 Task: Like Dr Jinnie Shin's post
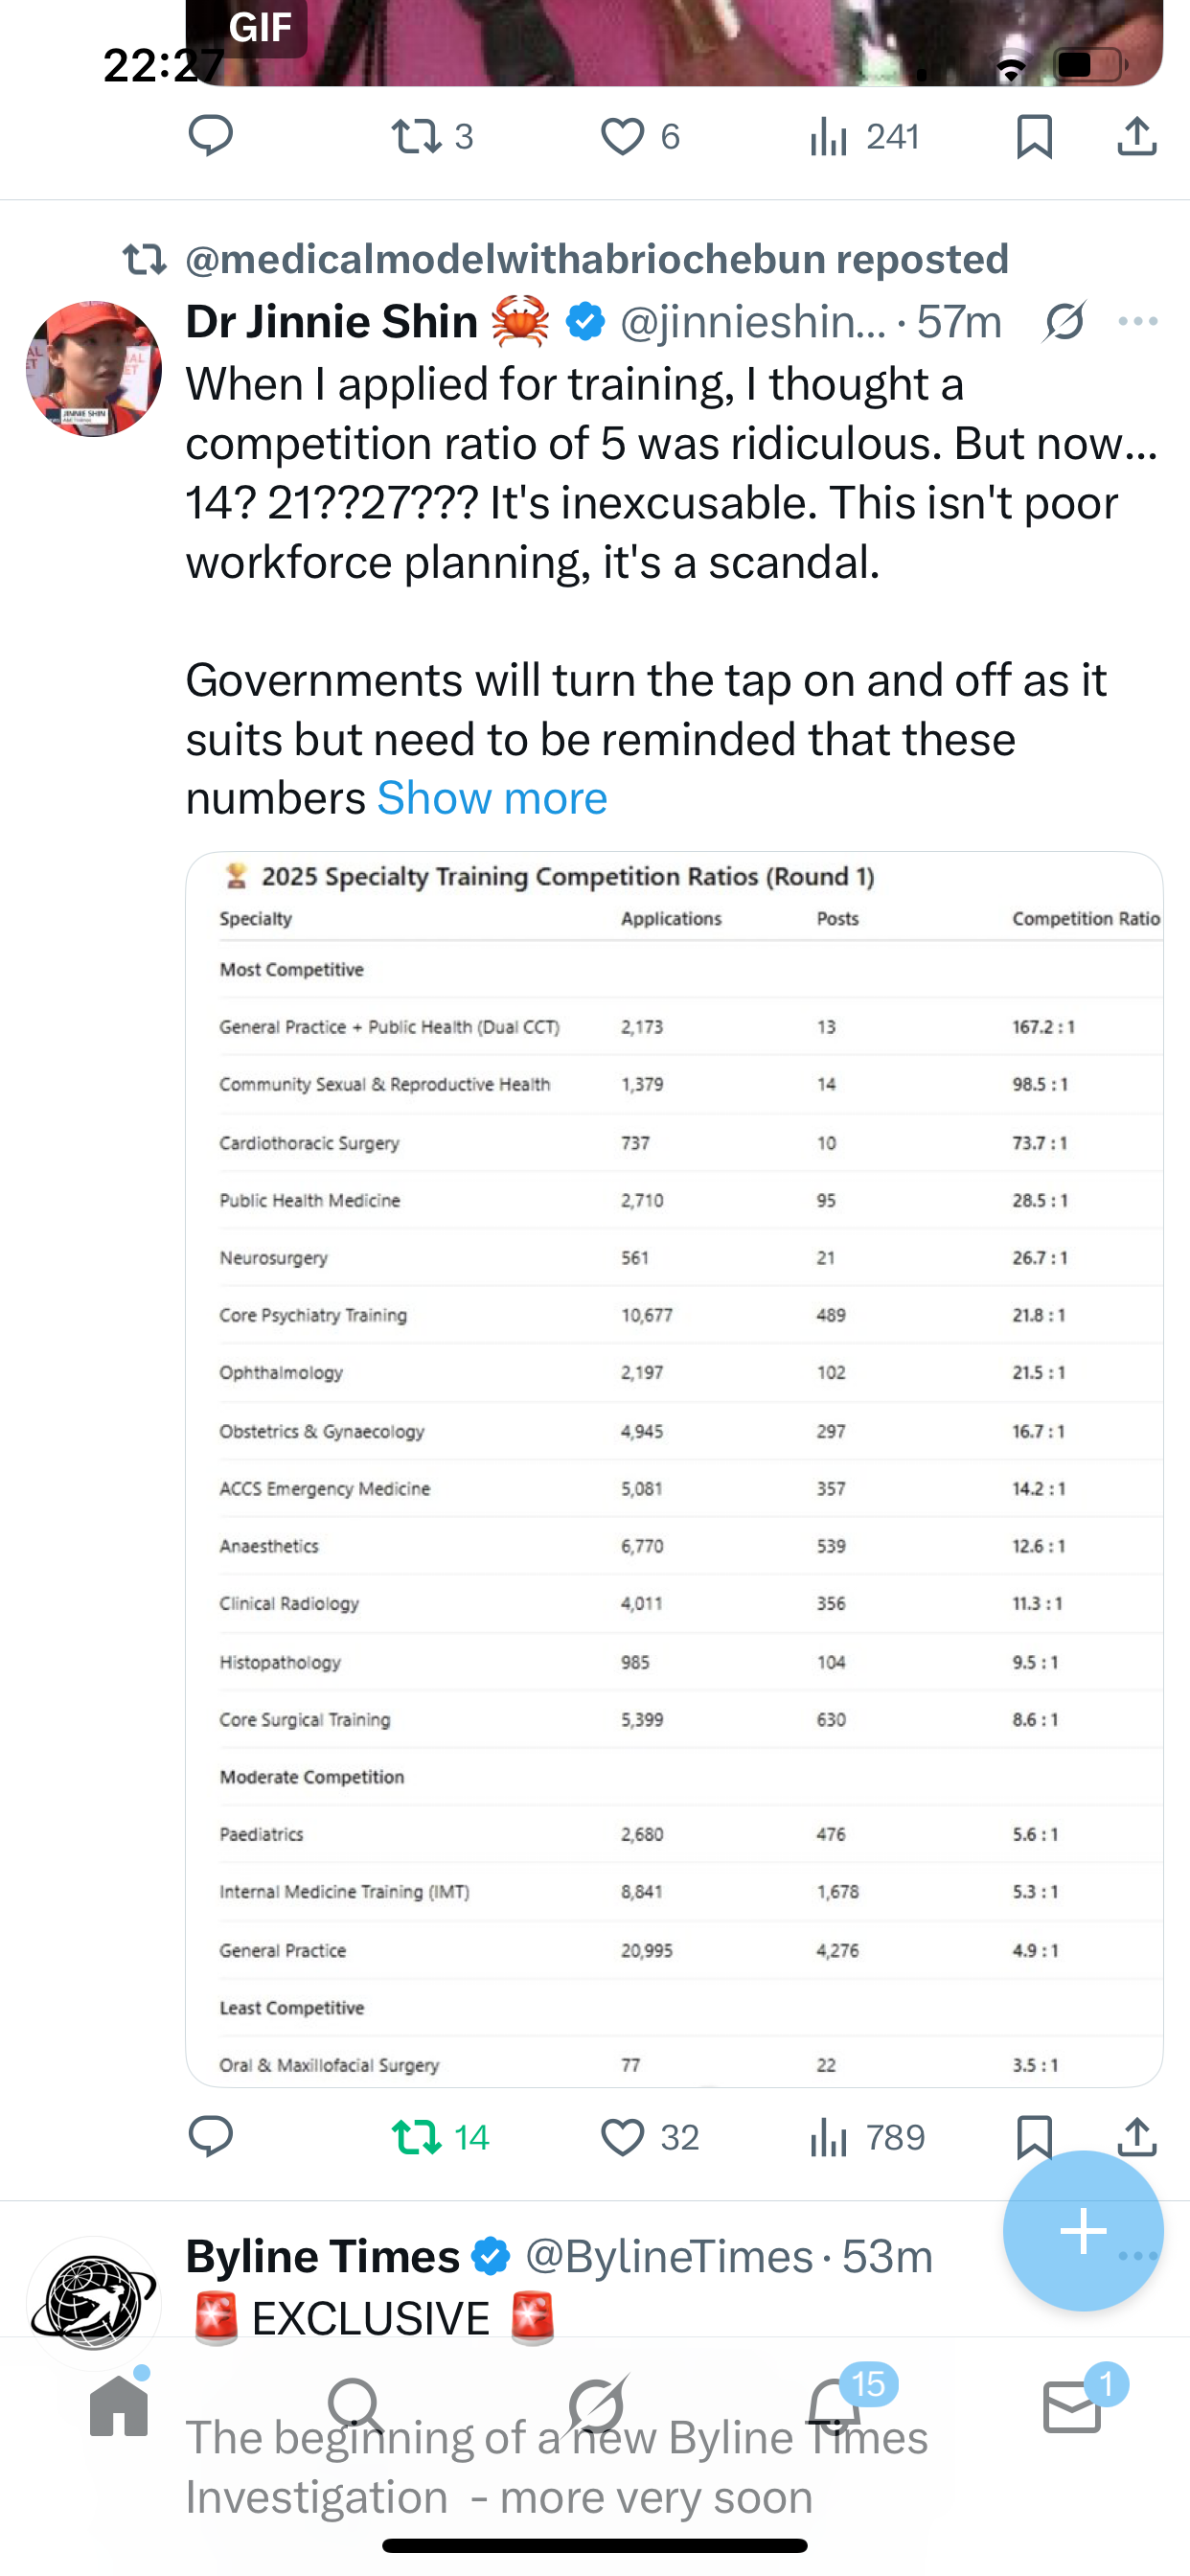tap(622, 2137)
